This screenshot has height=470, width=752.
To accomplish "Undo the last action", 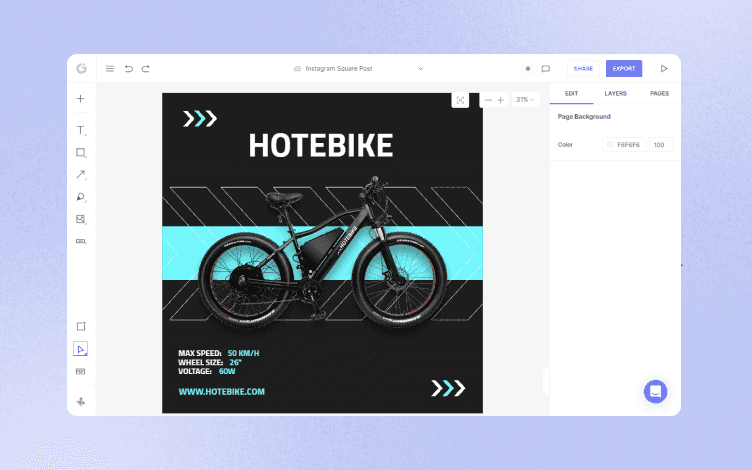I will tap(129, 69).
